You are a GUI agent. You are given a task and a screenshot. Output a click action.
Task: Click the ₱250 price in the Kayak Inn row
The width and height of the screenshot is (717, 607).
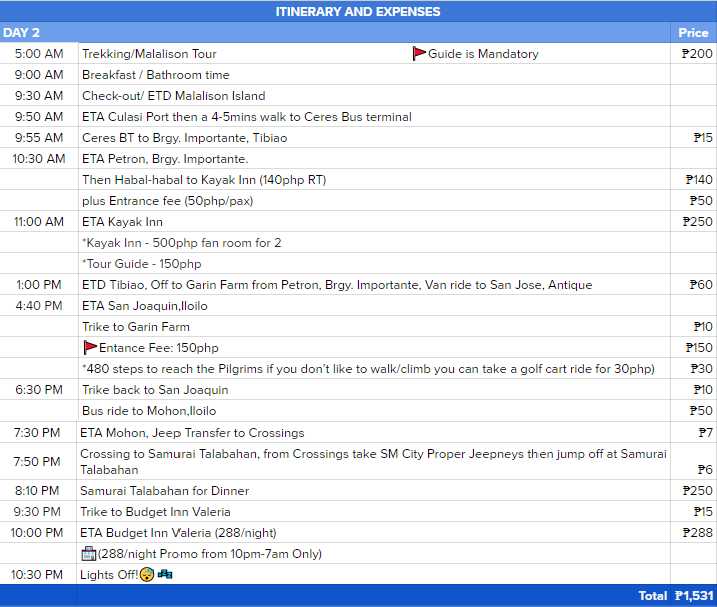(x=694, y=222)
